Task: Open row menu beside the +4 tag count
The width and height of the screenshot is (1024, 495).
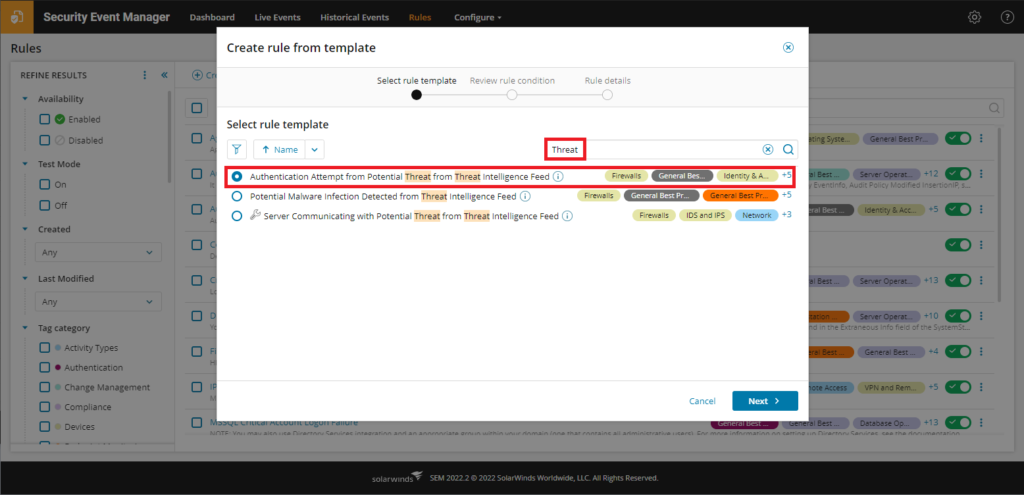Action: click(980, 351)
